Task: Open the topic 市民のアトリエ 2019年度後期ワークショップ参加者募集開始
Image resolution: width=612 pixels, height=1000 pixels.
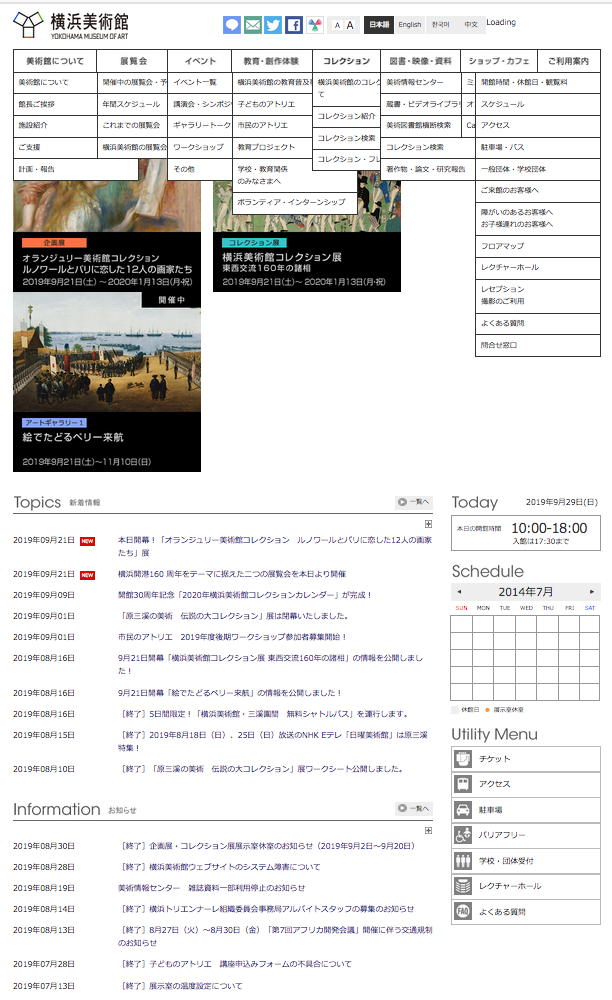Action: [232, 637]
